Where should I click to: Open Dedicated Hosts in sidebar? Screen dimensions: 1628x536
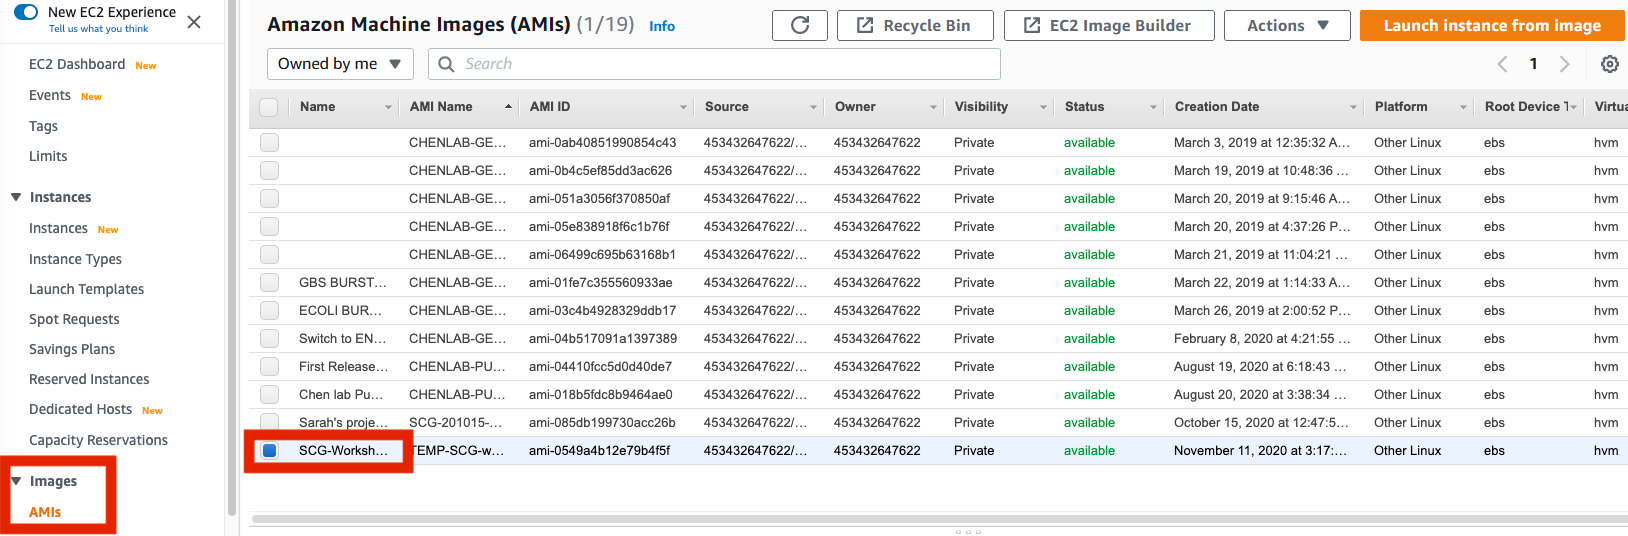(x=80, y=409)
